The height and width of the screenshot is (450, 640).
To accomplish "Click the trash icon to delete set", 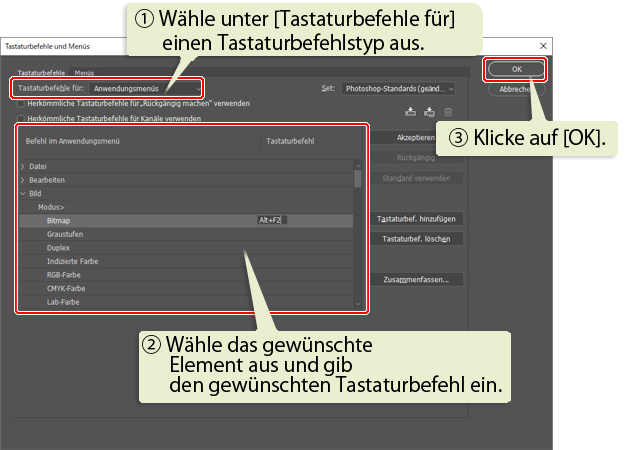I will [448, 113].
